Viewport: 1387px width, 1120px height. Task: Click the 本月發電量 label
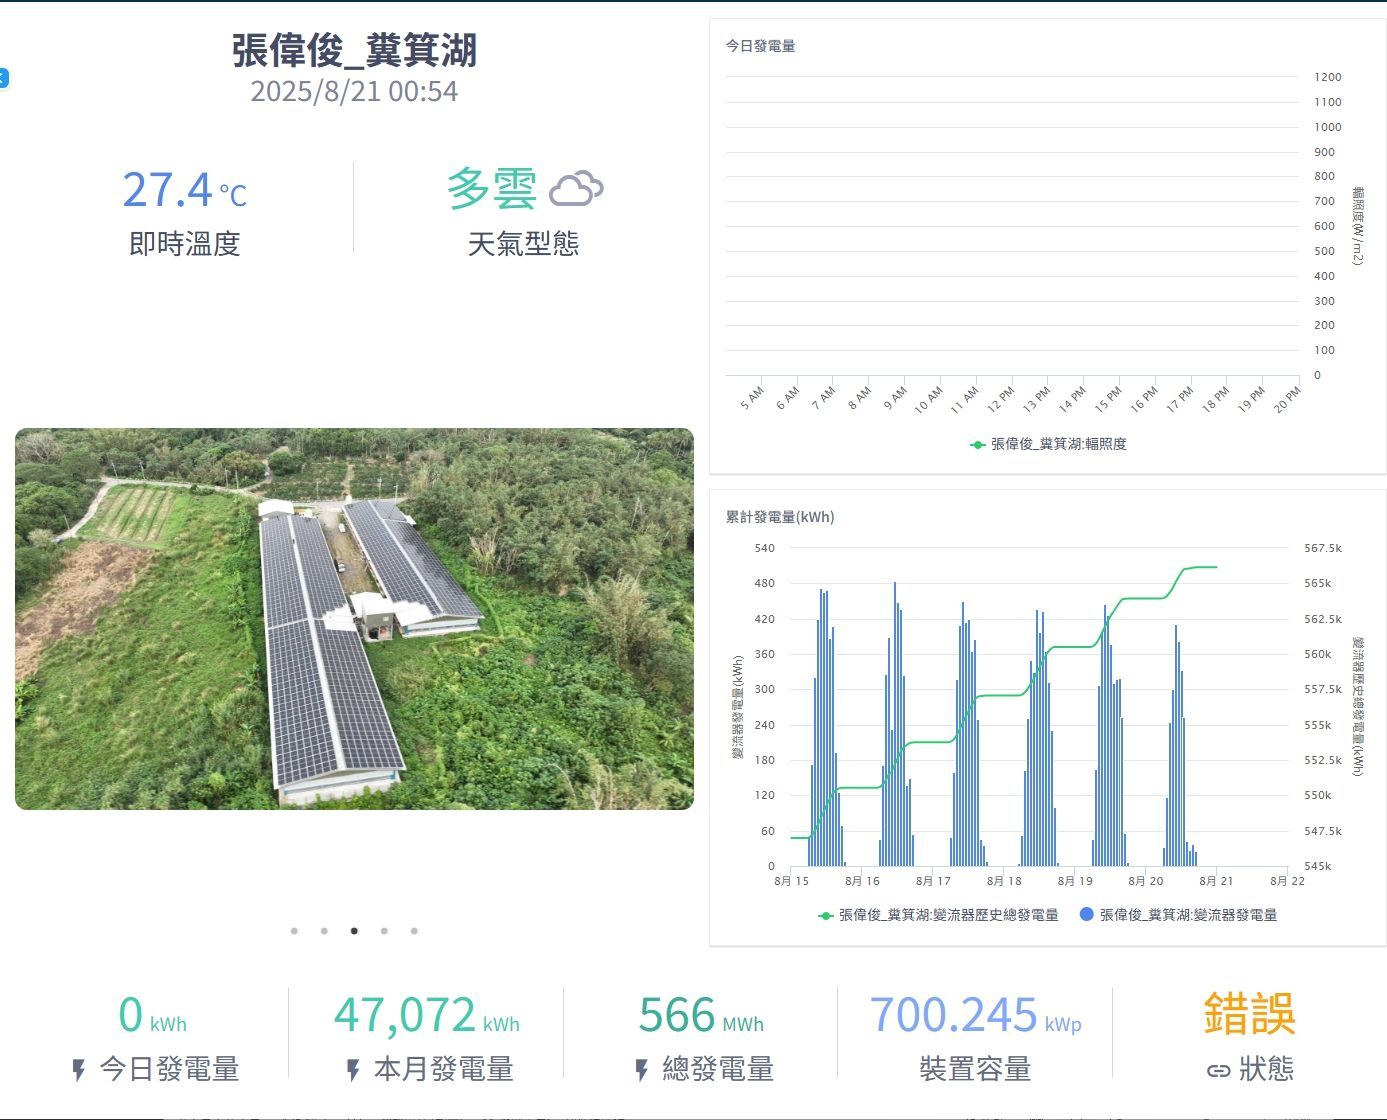(x=444, y=1070)
